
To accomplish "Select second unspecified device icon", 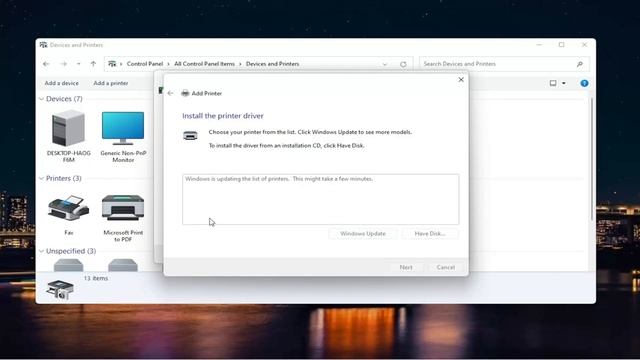I will (123, 265).
